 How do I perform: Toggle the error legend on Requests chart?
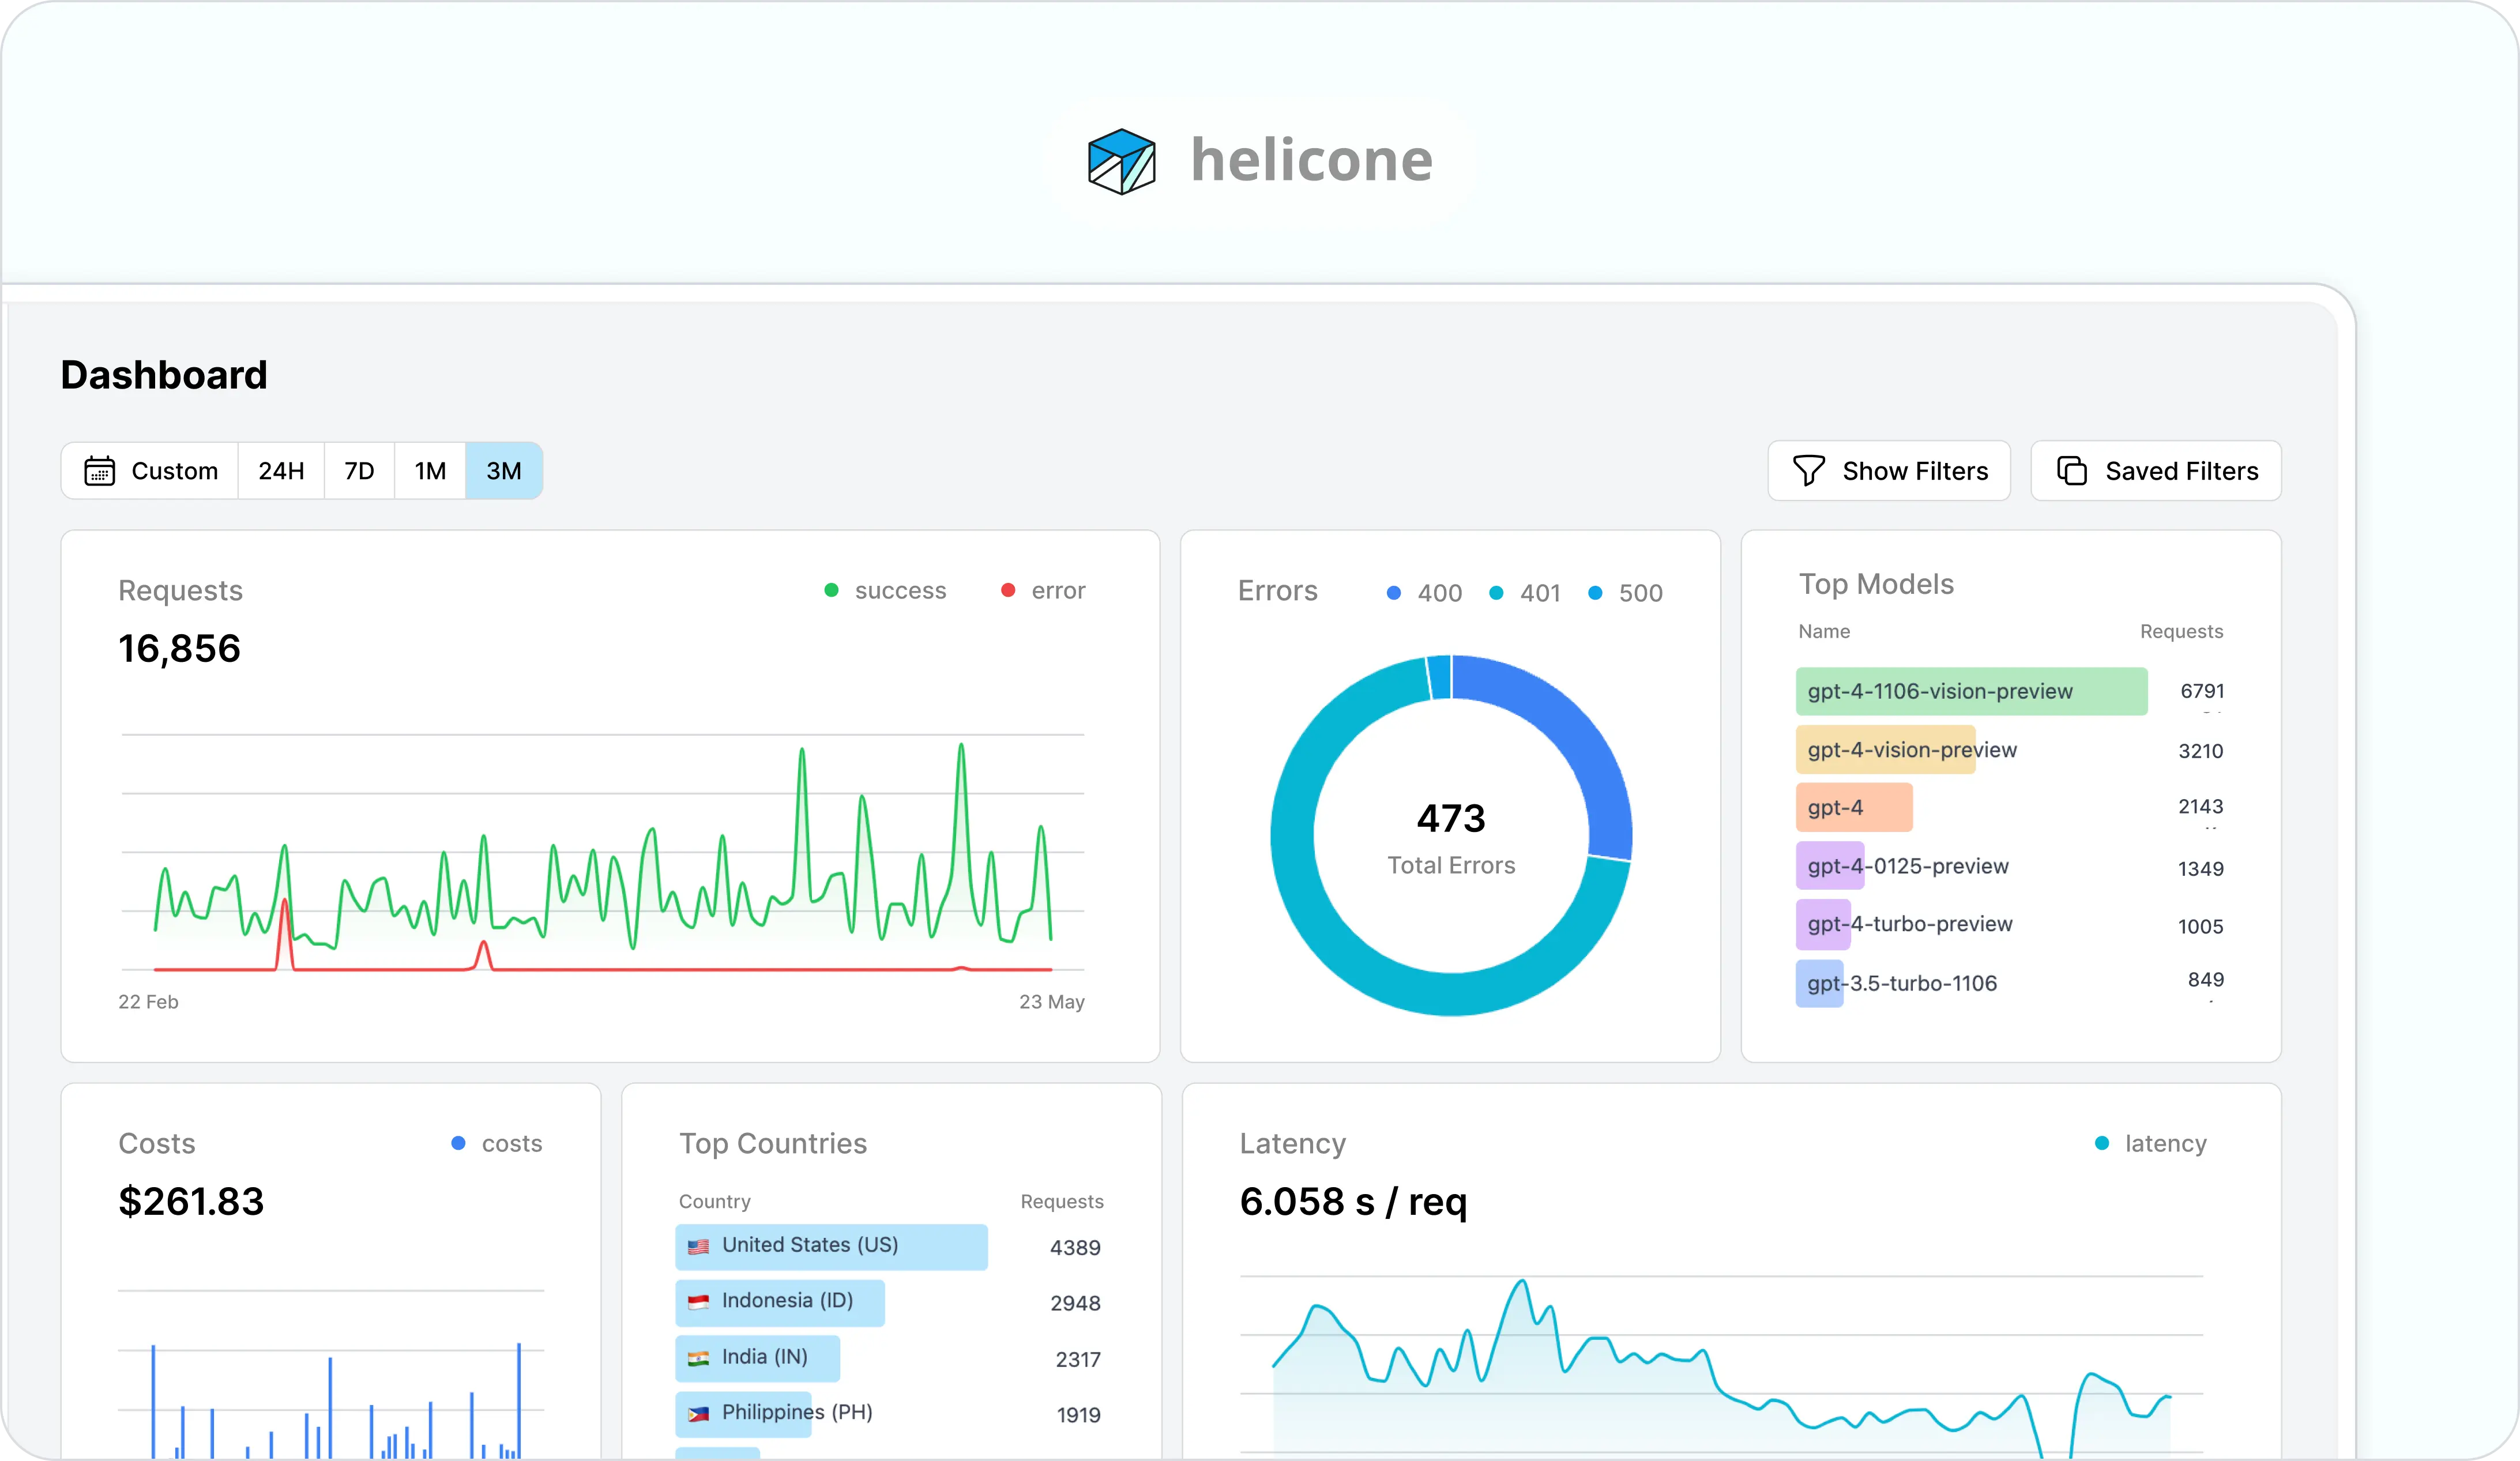click(x=1007, y=590)
